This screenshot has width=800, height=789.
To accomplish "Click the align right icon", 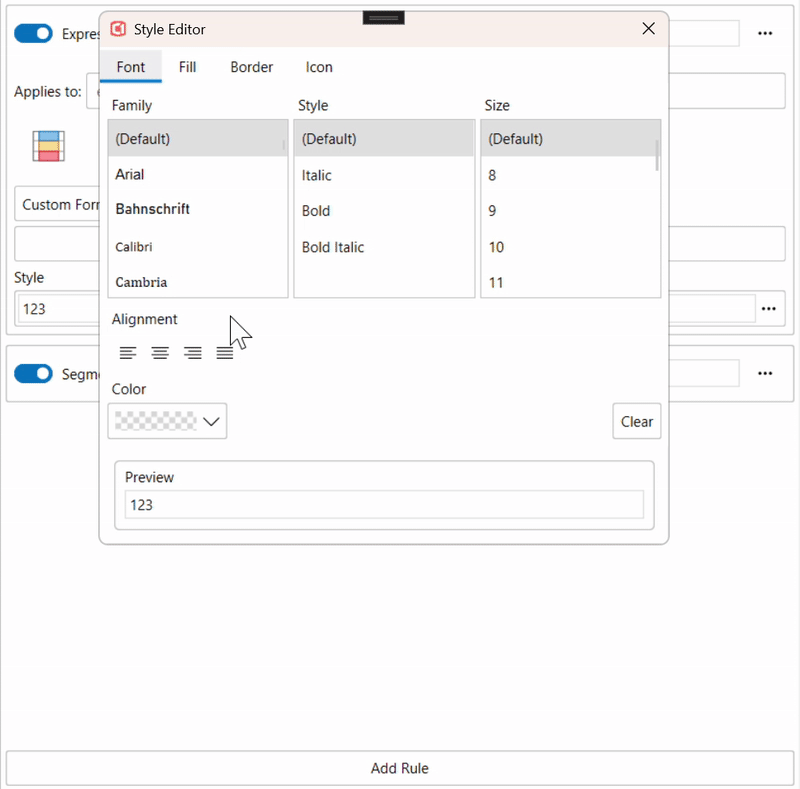I will click(193, 353).
